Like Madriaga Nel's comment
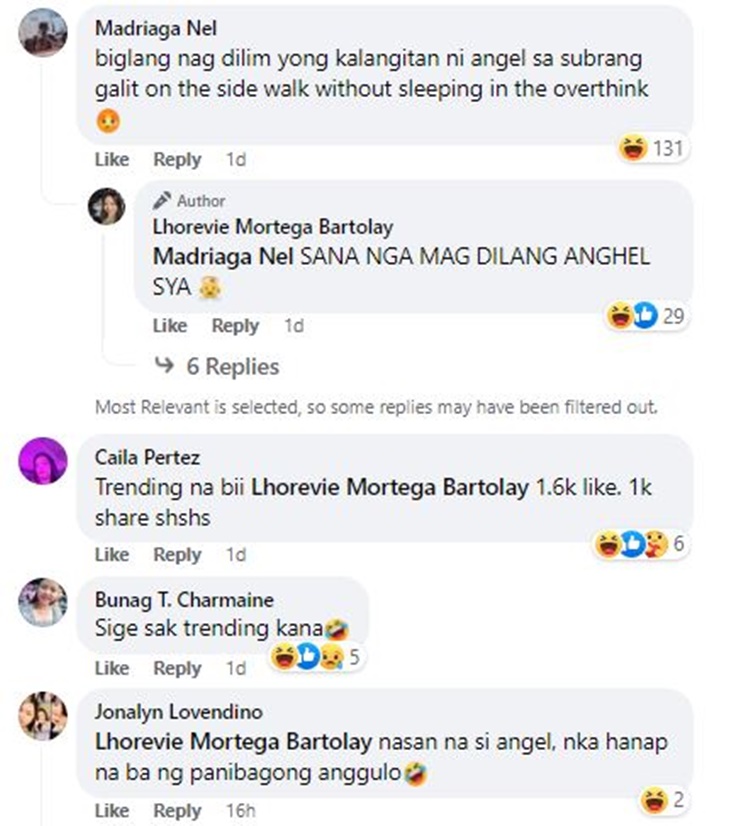 pos(112,159)
